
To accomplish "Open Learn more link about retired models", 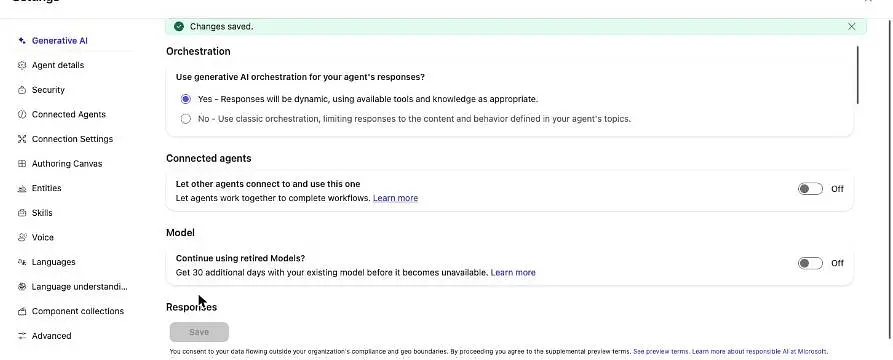I will pyautogui.click(x=513, y=272).
